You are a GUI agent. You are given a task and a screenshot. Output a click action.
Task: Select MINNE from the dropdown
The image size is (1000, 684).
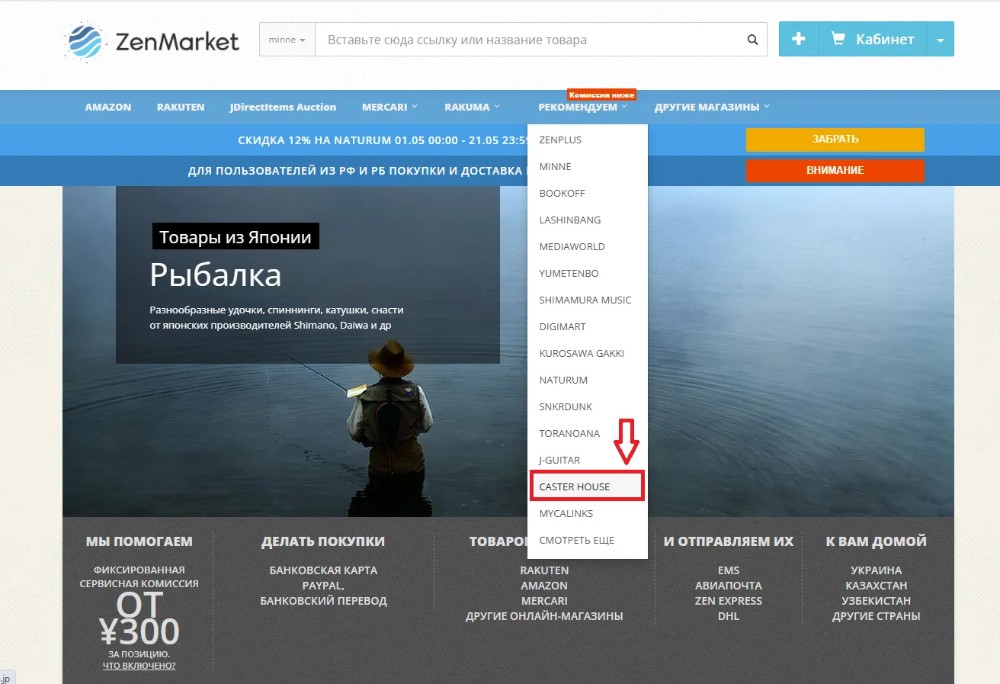587,166
